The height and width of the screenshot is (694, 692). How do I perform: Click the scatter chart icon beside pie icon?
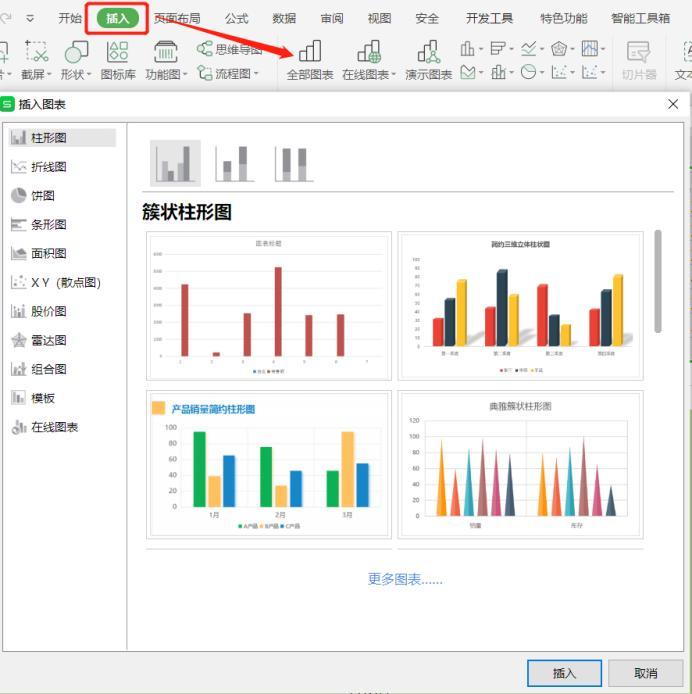coord(559,72)
